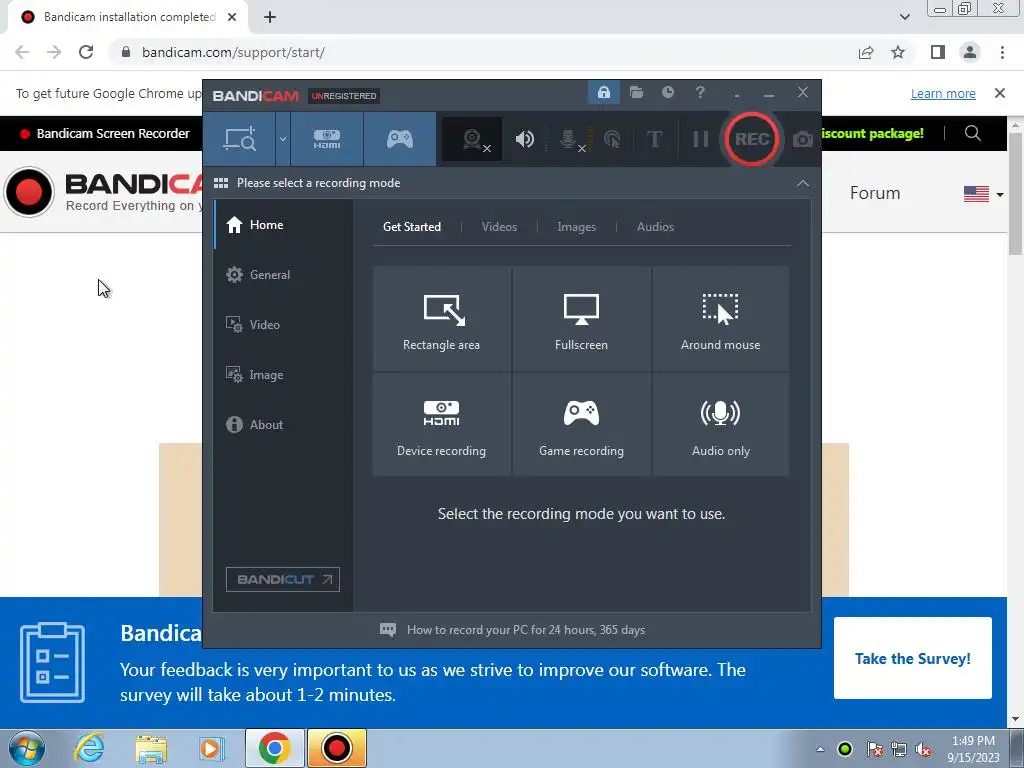Open the About section in sidebar
This screenshot has width=1024, height=768.
pyautogui.click(x=283, y=424)
